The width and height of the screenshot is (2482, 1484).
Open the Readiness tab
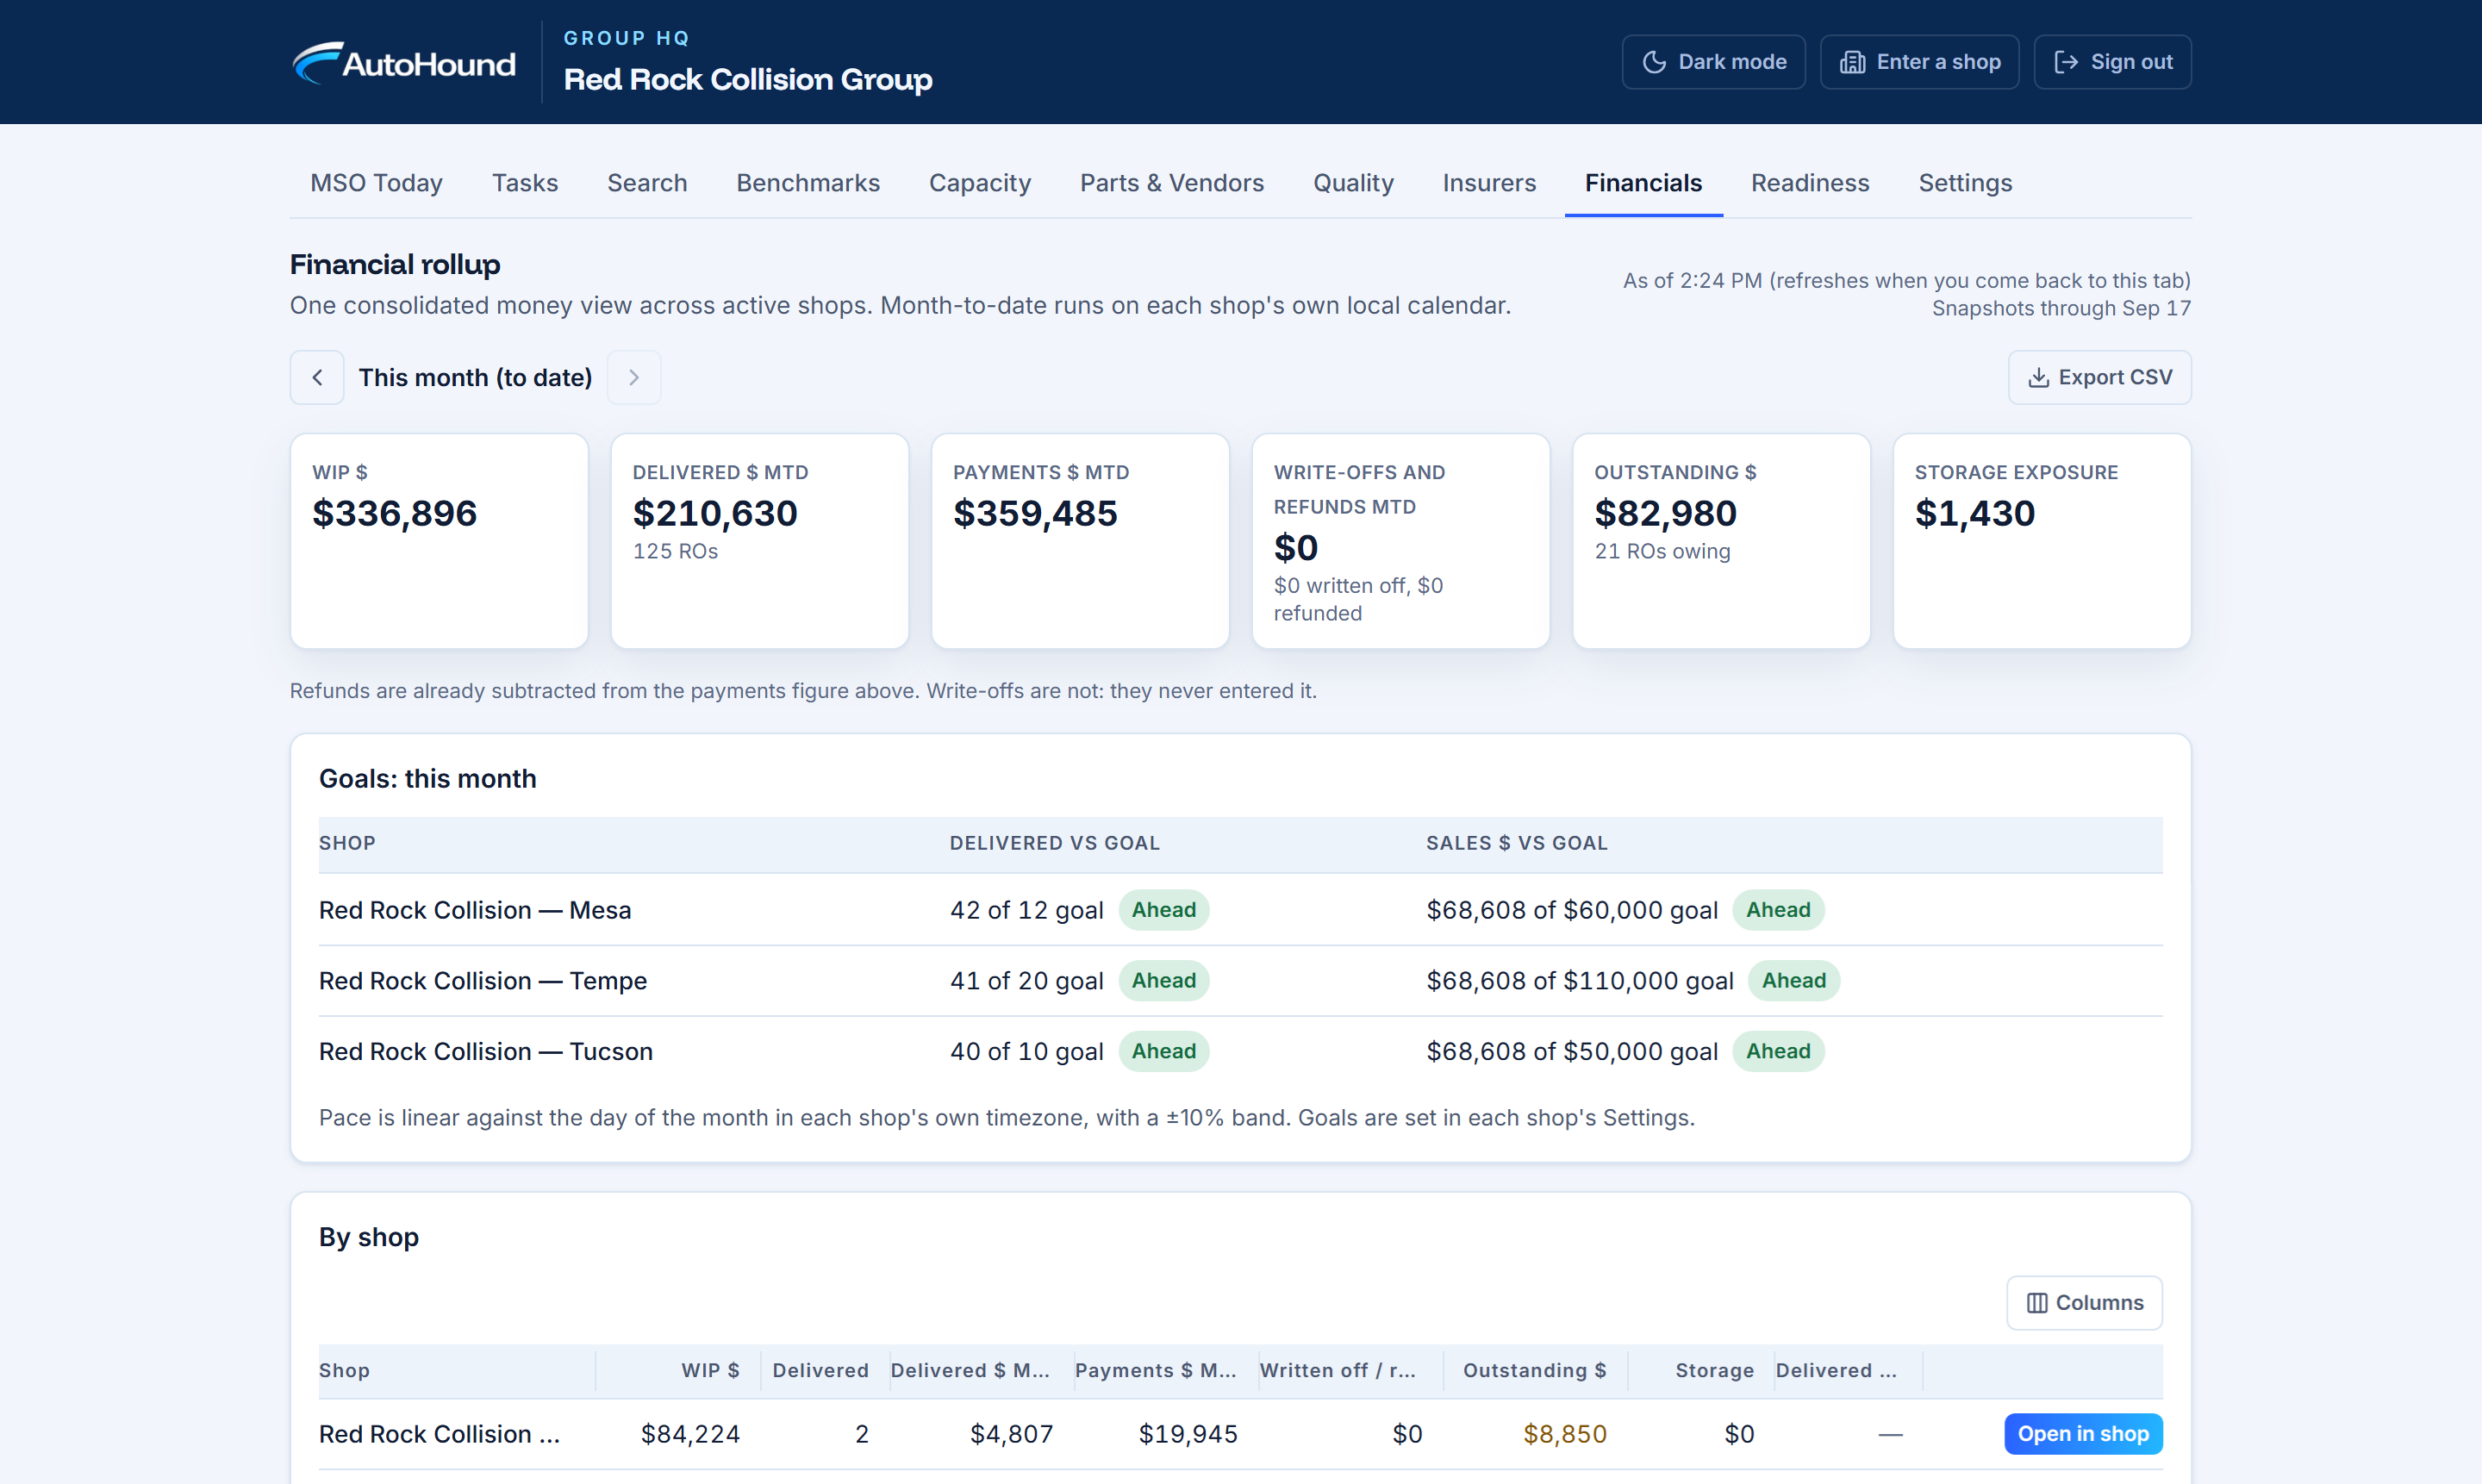[x=1809, y=183]
